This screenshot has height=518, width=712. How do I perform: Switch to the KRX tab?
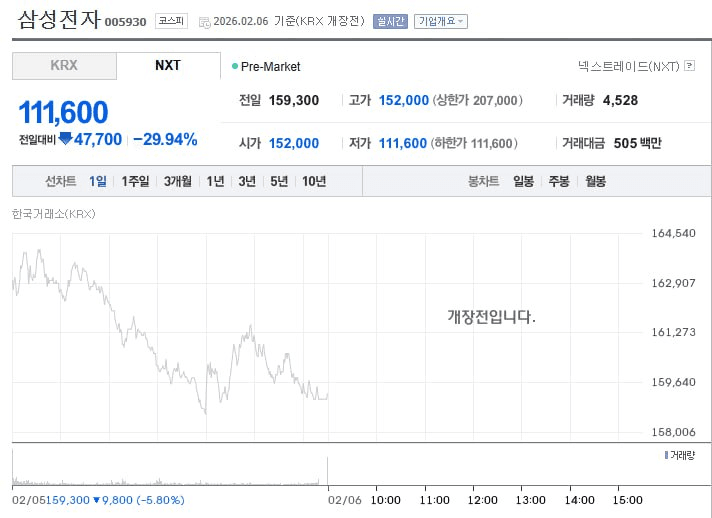(x=64, y=66)
